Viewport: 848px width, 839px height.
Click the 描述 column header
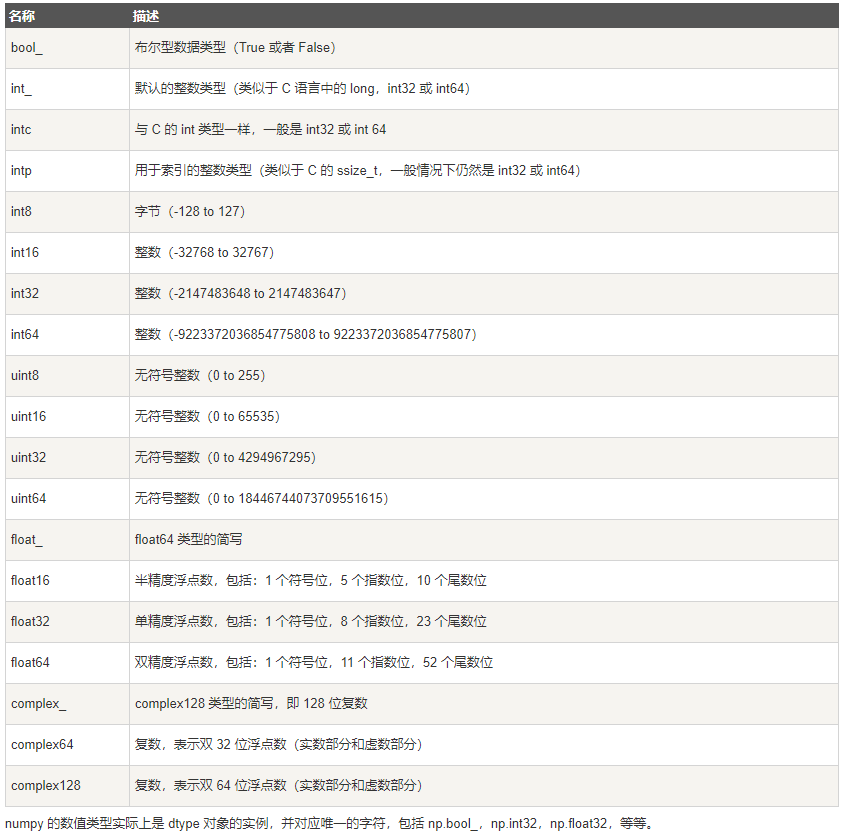pyautogui.click(x=484, y=16)
